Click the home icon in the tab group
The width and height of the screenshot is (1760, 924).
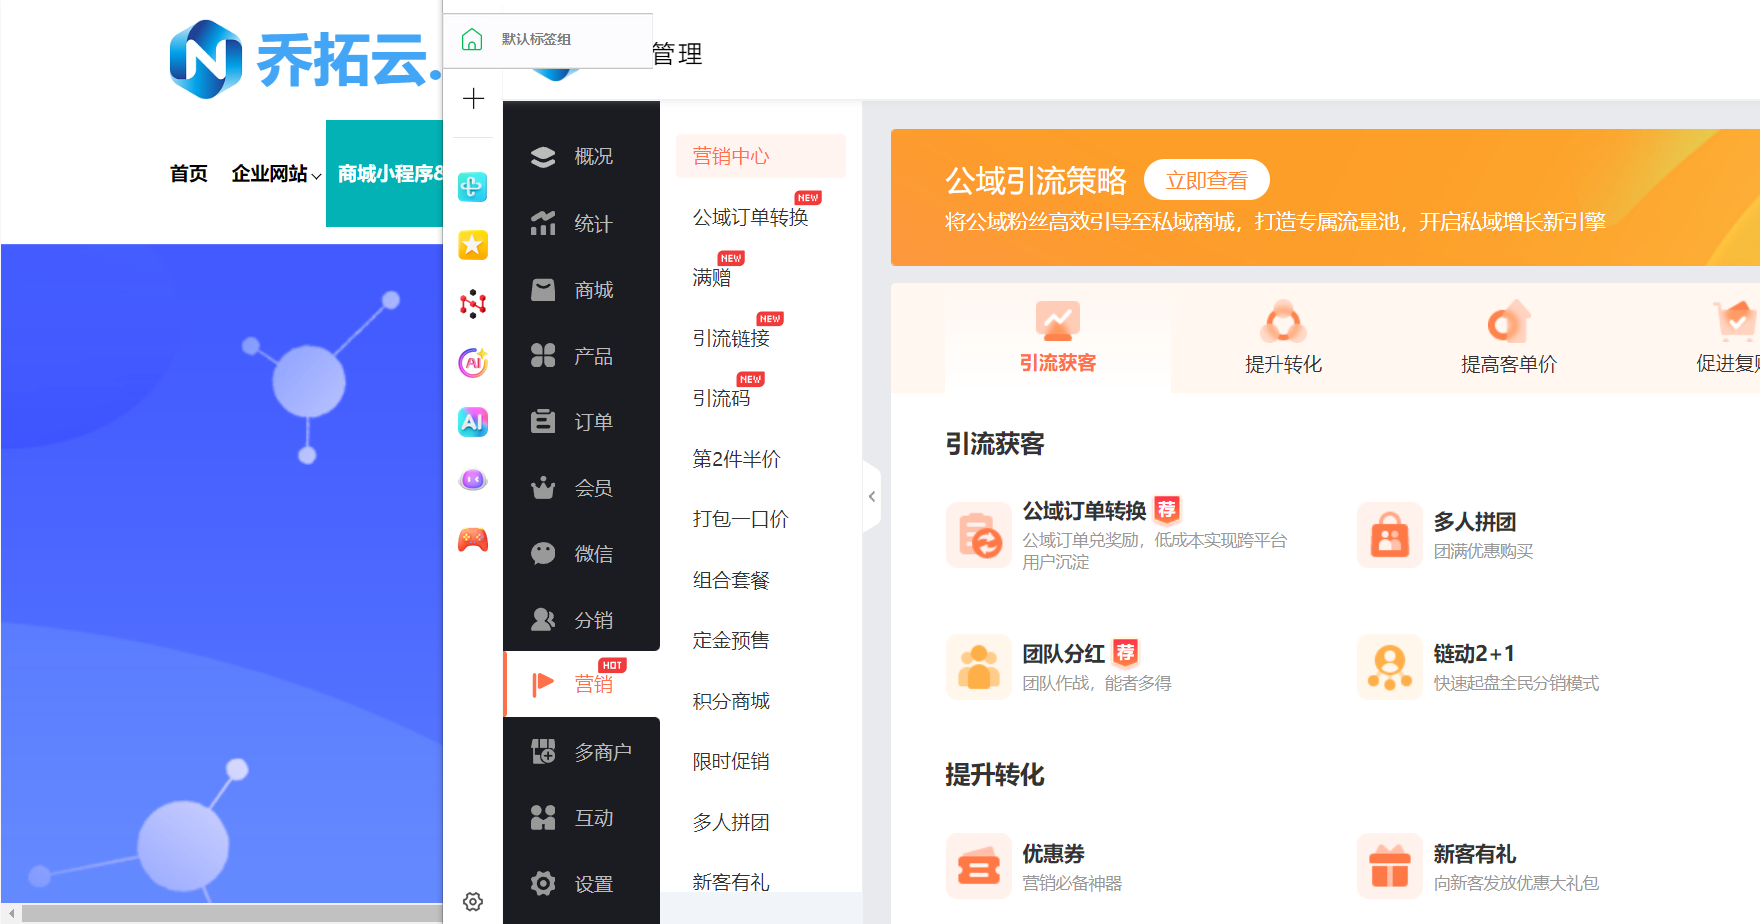tap(472, 39)
